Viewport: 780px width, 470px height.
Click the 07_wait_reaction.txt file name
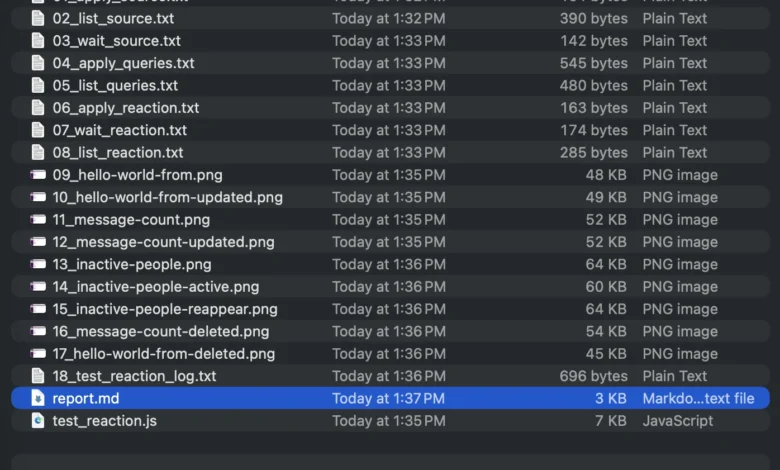[x=119, y=130]
